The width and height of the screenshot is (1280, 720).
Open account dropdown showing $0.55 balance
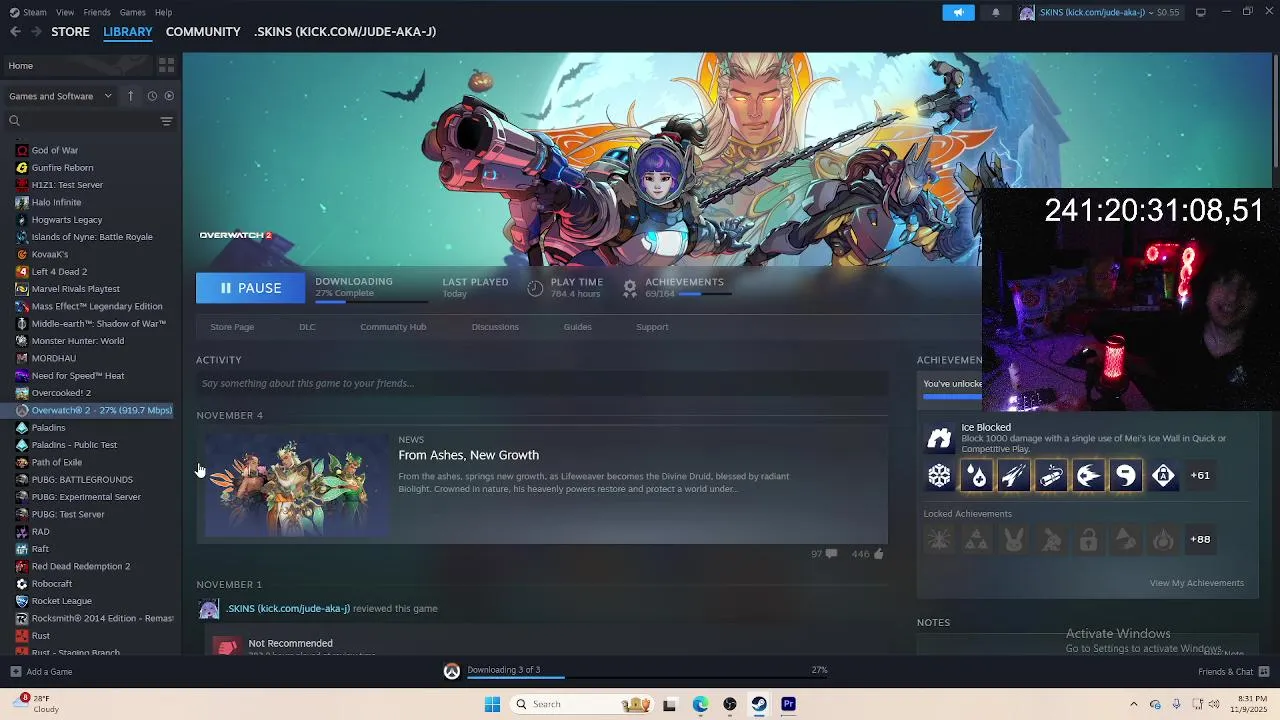(1101, 12)
